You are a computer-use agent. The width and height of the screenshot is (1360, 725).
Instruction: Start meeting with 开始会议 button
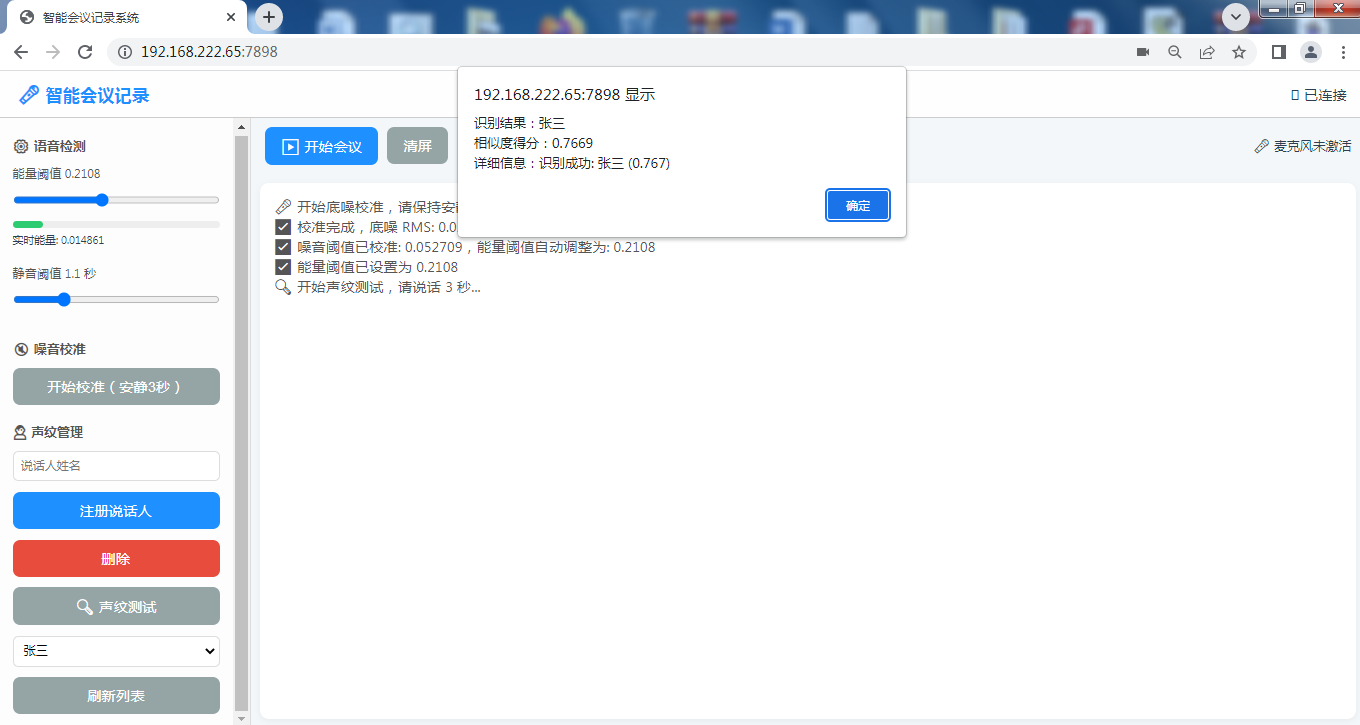[x=321, y=146]
